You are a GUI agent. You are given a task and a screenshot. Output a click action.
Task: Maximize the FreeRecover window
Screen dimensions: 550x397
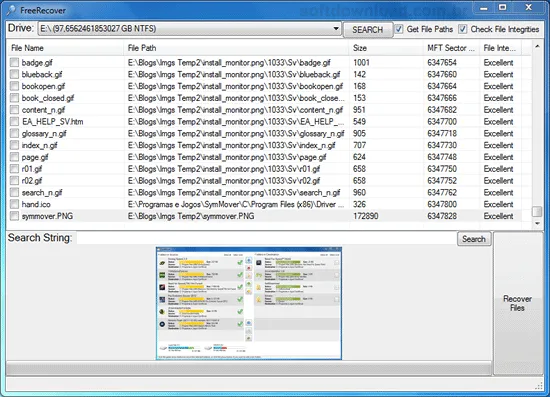(x=503, y=8)
